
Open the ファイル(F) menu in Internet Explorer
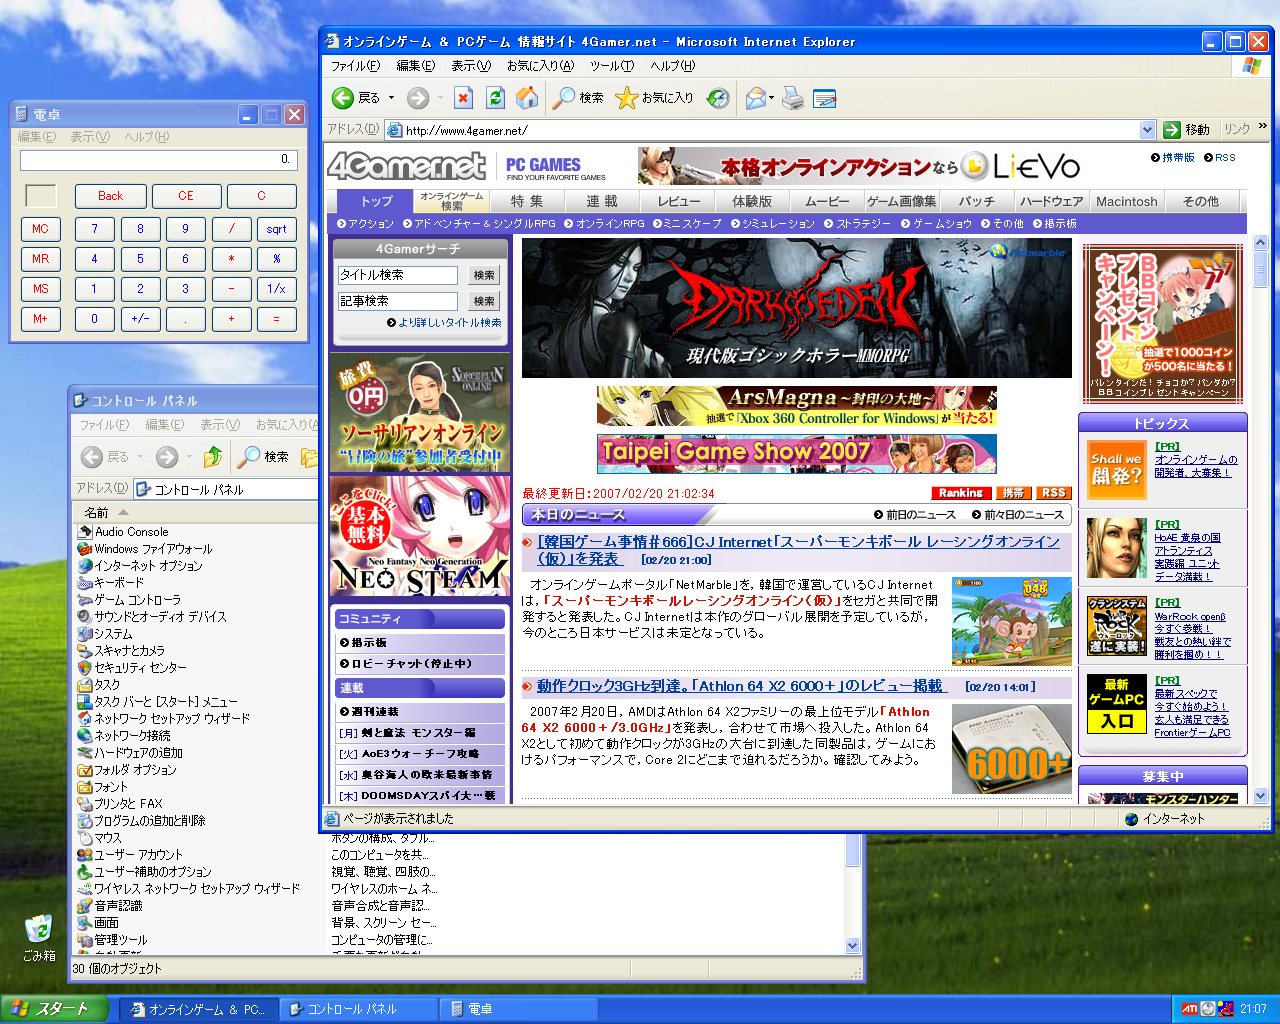tap(355, 66)
